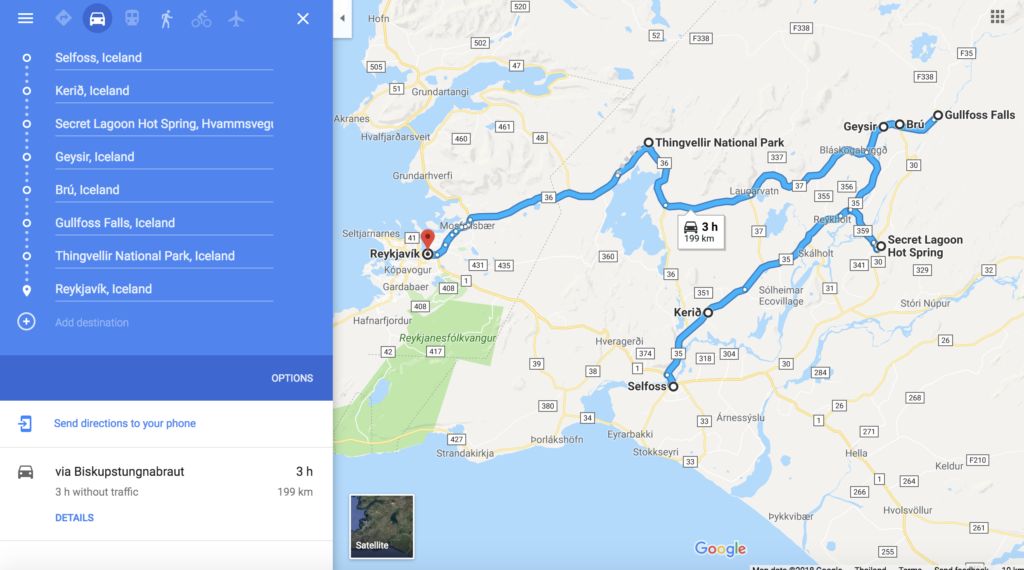Image resolution: width=1024 pixels, height=570 pixels.
Task: Edit the Gullfoss Falls, Iceland stop
Action: (164, 223)
